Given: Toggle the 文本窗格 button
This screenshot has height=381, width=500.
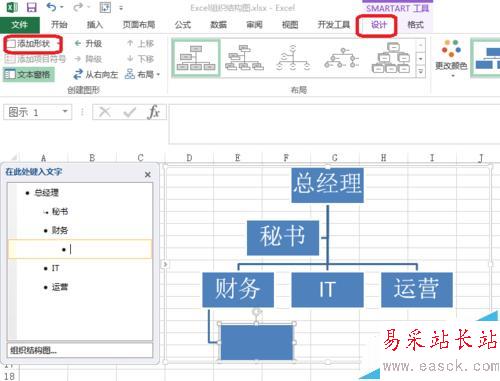Looking at the screenshot, I should pos(28,74).
